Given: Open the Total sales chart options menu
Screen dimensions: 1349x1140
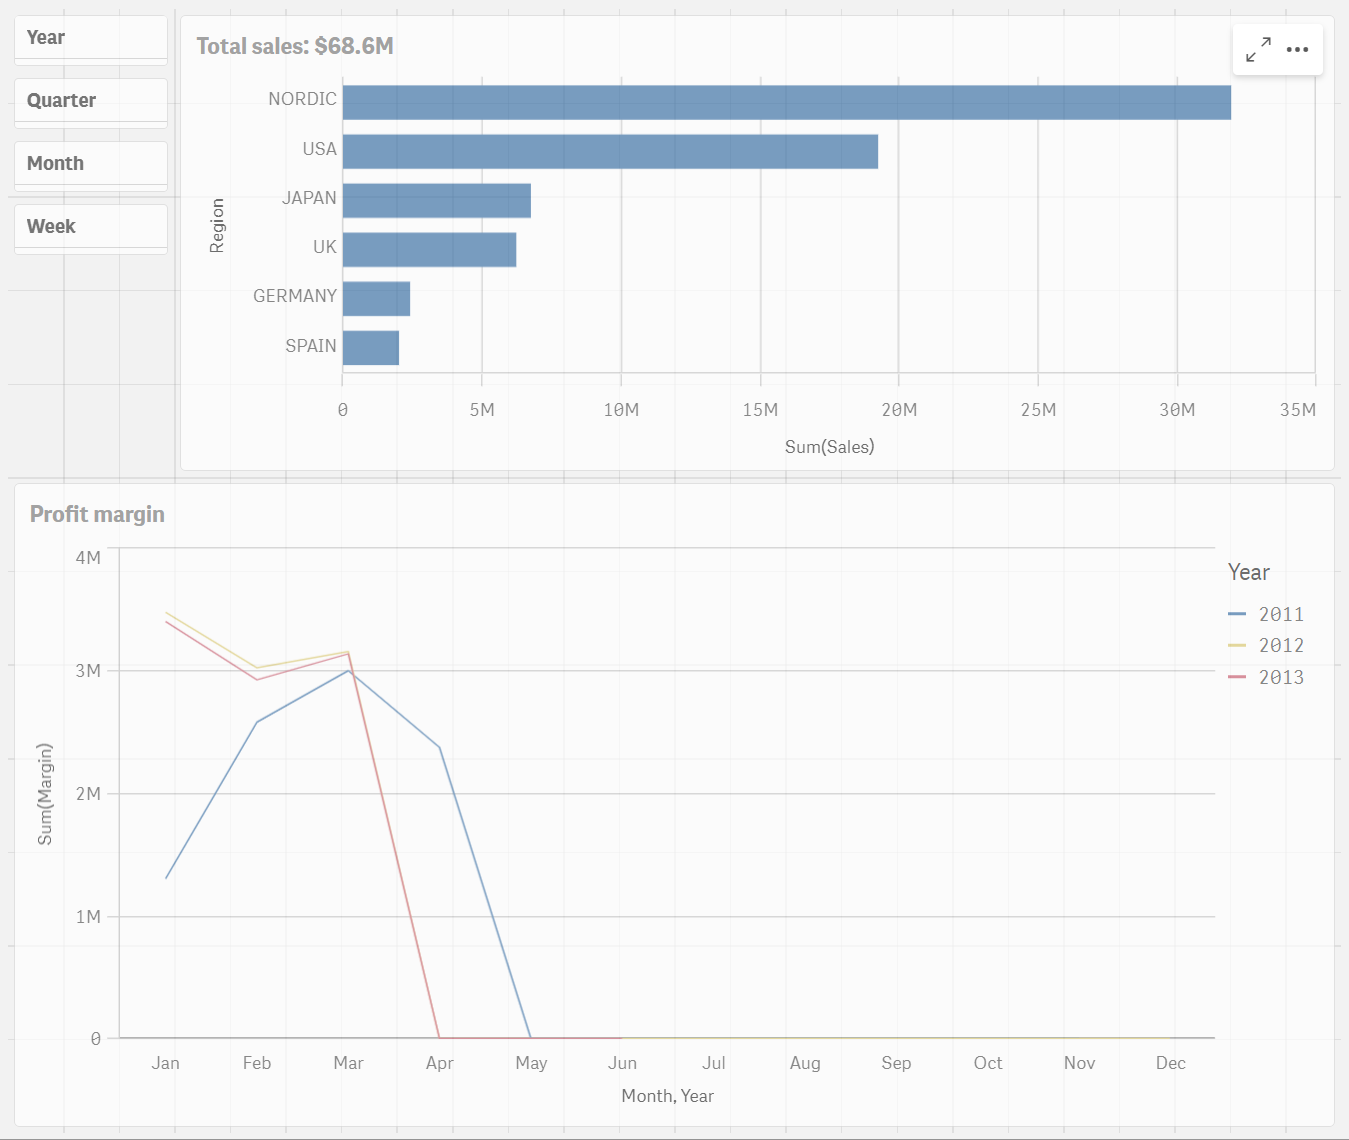Looking at the screenshot, I should click(x=1298, y=49).
